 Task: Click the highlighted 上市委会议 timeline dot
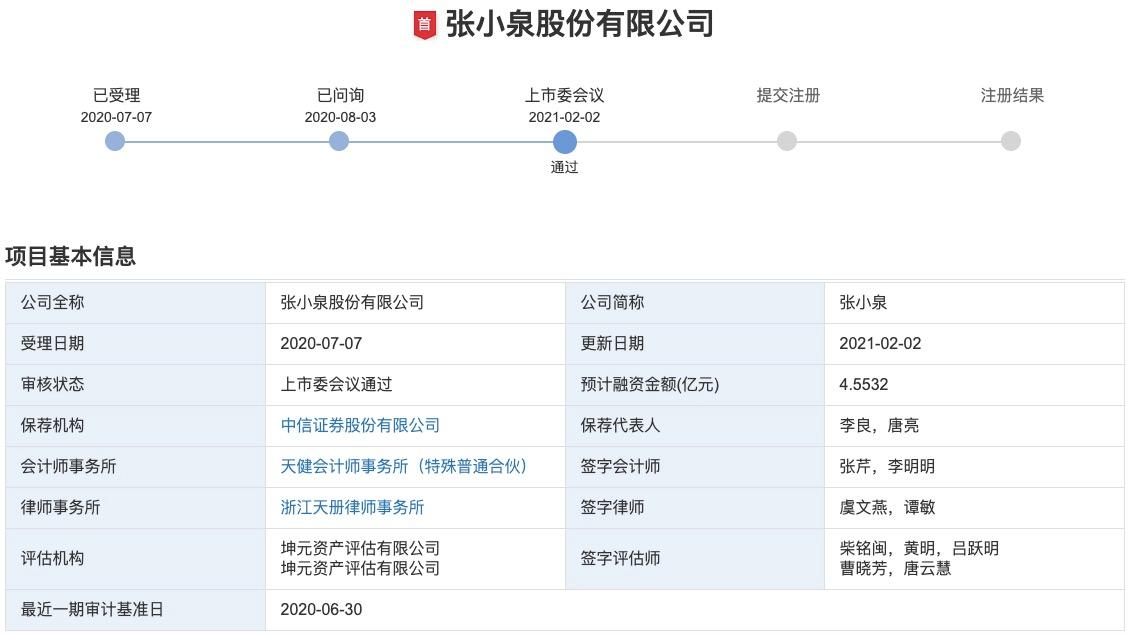point(565,141)
